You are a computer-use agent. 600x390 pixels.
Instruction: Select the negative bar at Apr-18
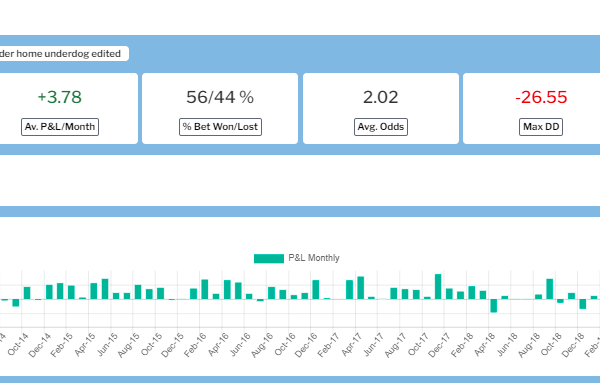494,306
